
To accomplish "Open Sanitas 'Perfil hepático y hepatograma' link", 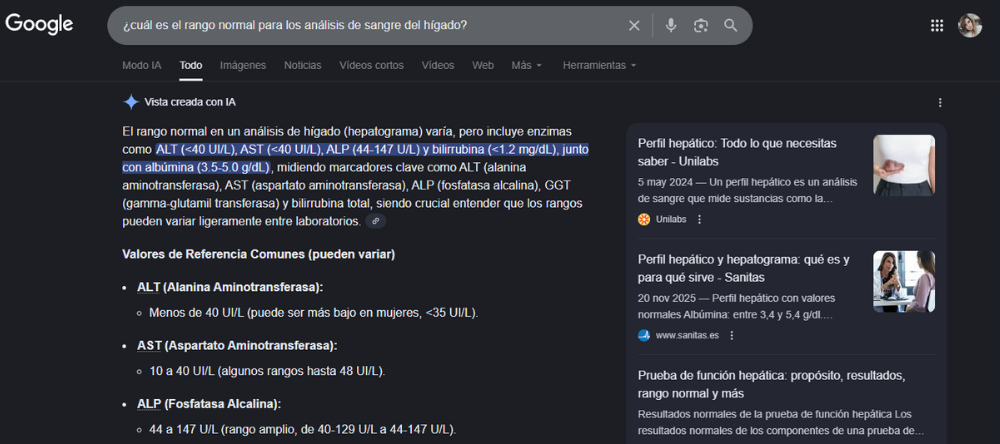I will (x=744, y=268).
